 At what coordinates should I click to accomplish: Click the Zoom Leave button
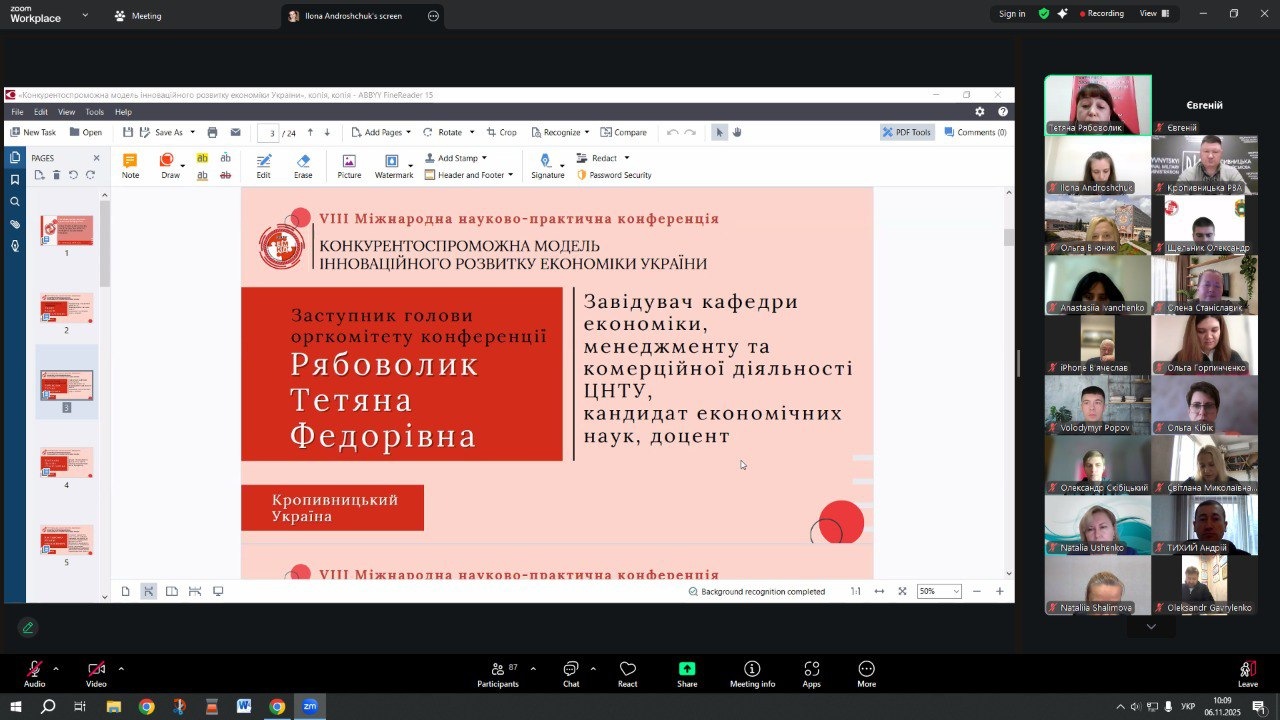coord(1248,674)
